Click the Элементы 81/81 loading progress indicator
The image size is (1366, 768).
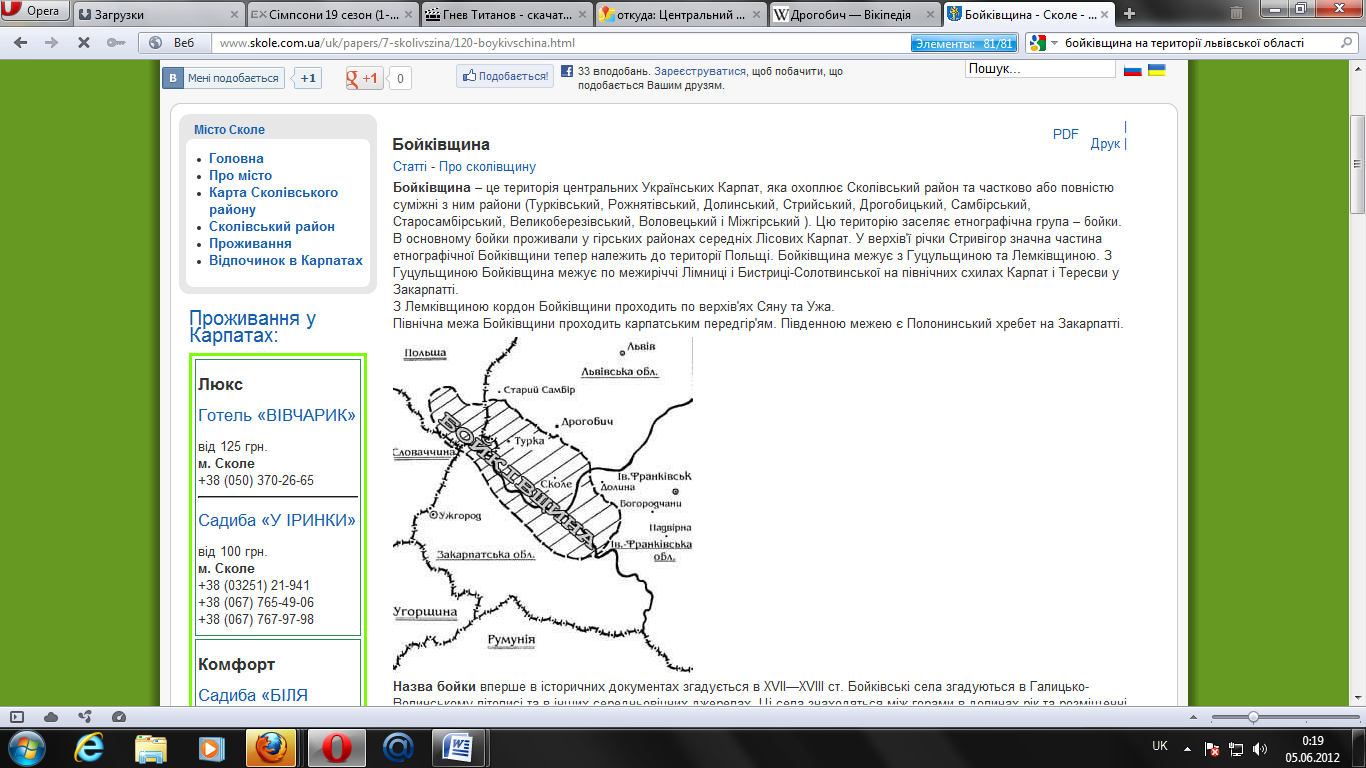pyautogui.click(x=964, y=44)
